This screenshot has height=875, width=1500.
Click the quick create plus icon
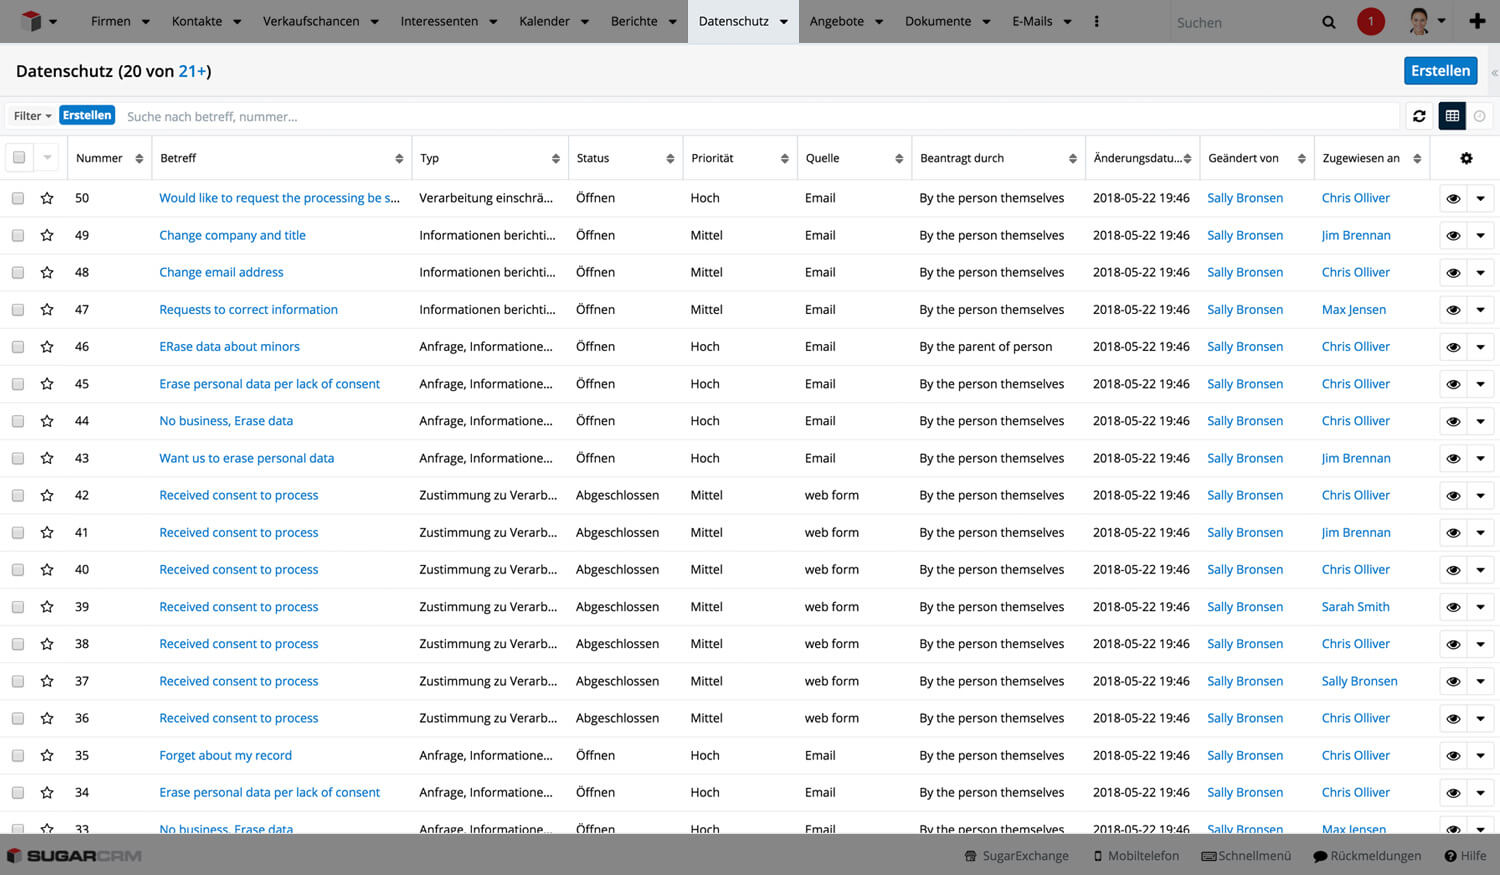[x=1477, y=21]
